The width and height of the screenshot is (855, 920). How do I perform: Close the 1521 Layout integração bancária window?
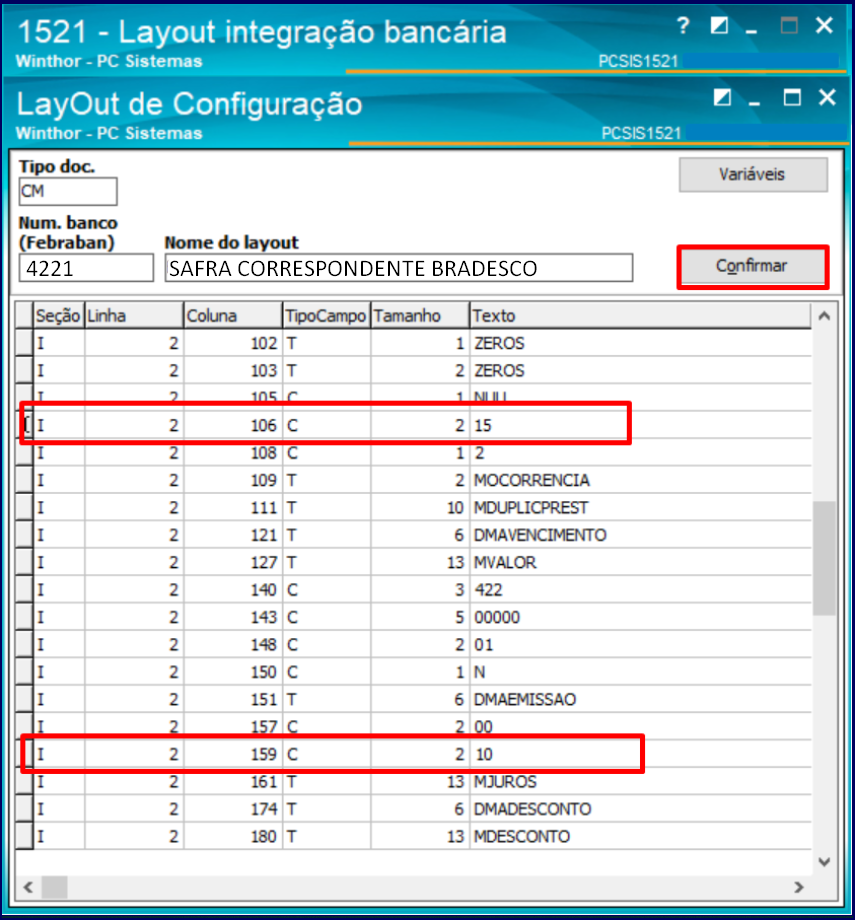[x=824, y=26]
